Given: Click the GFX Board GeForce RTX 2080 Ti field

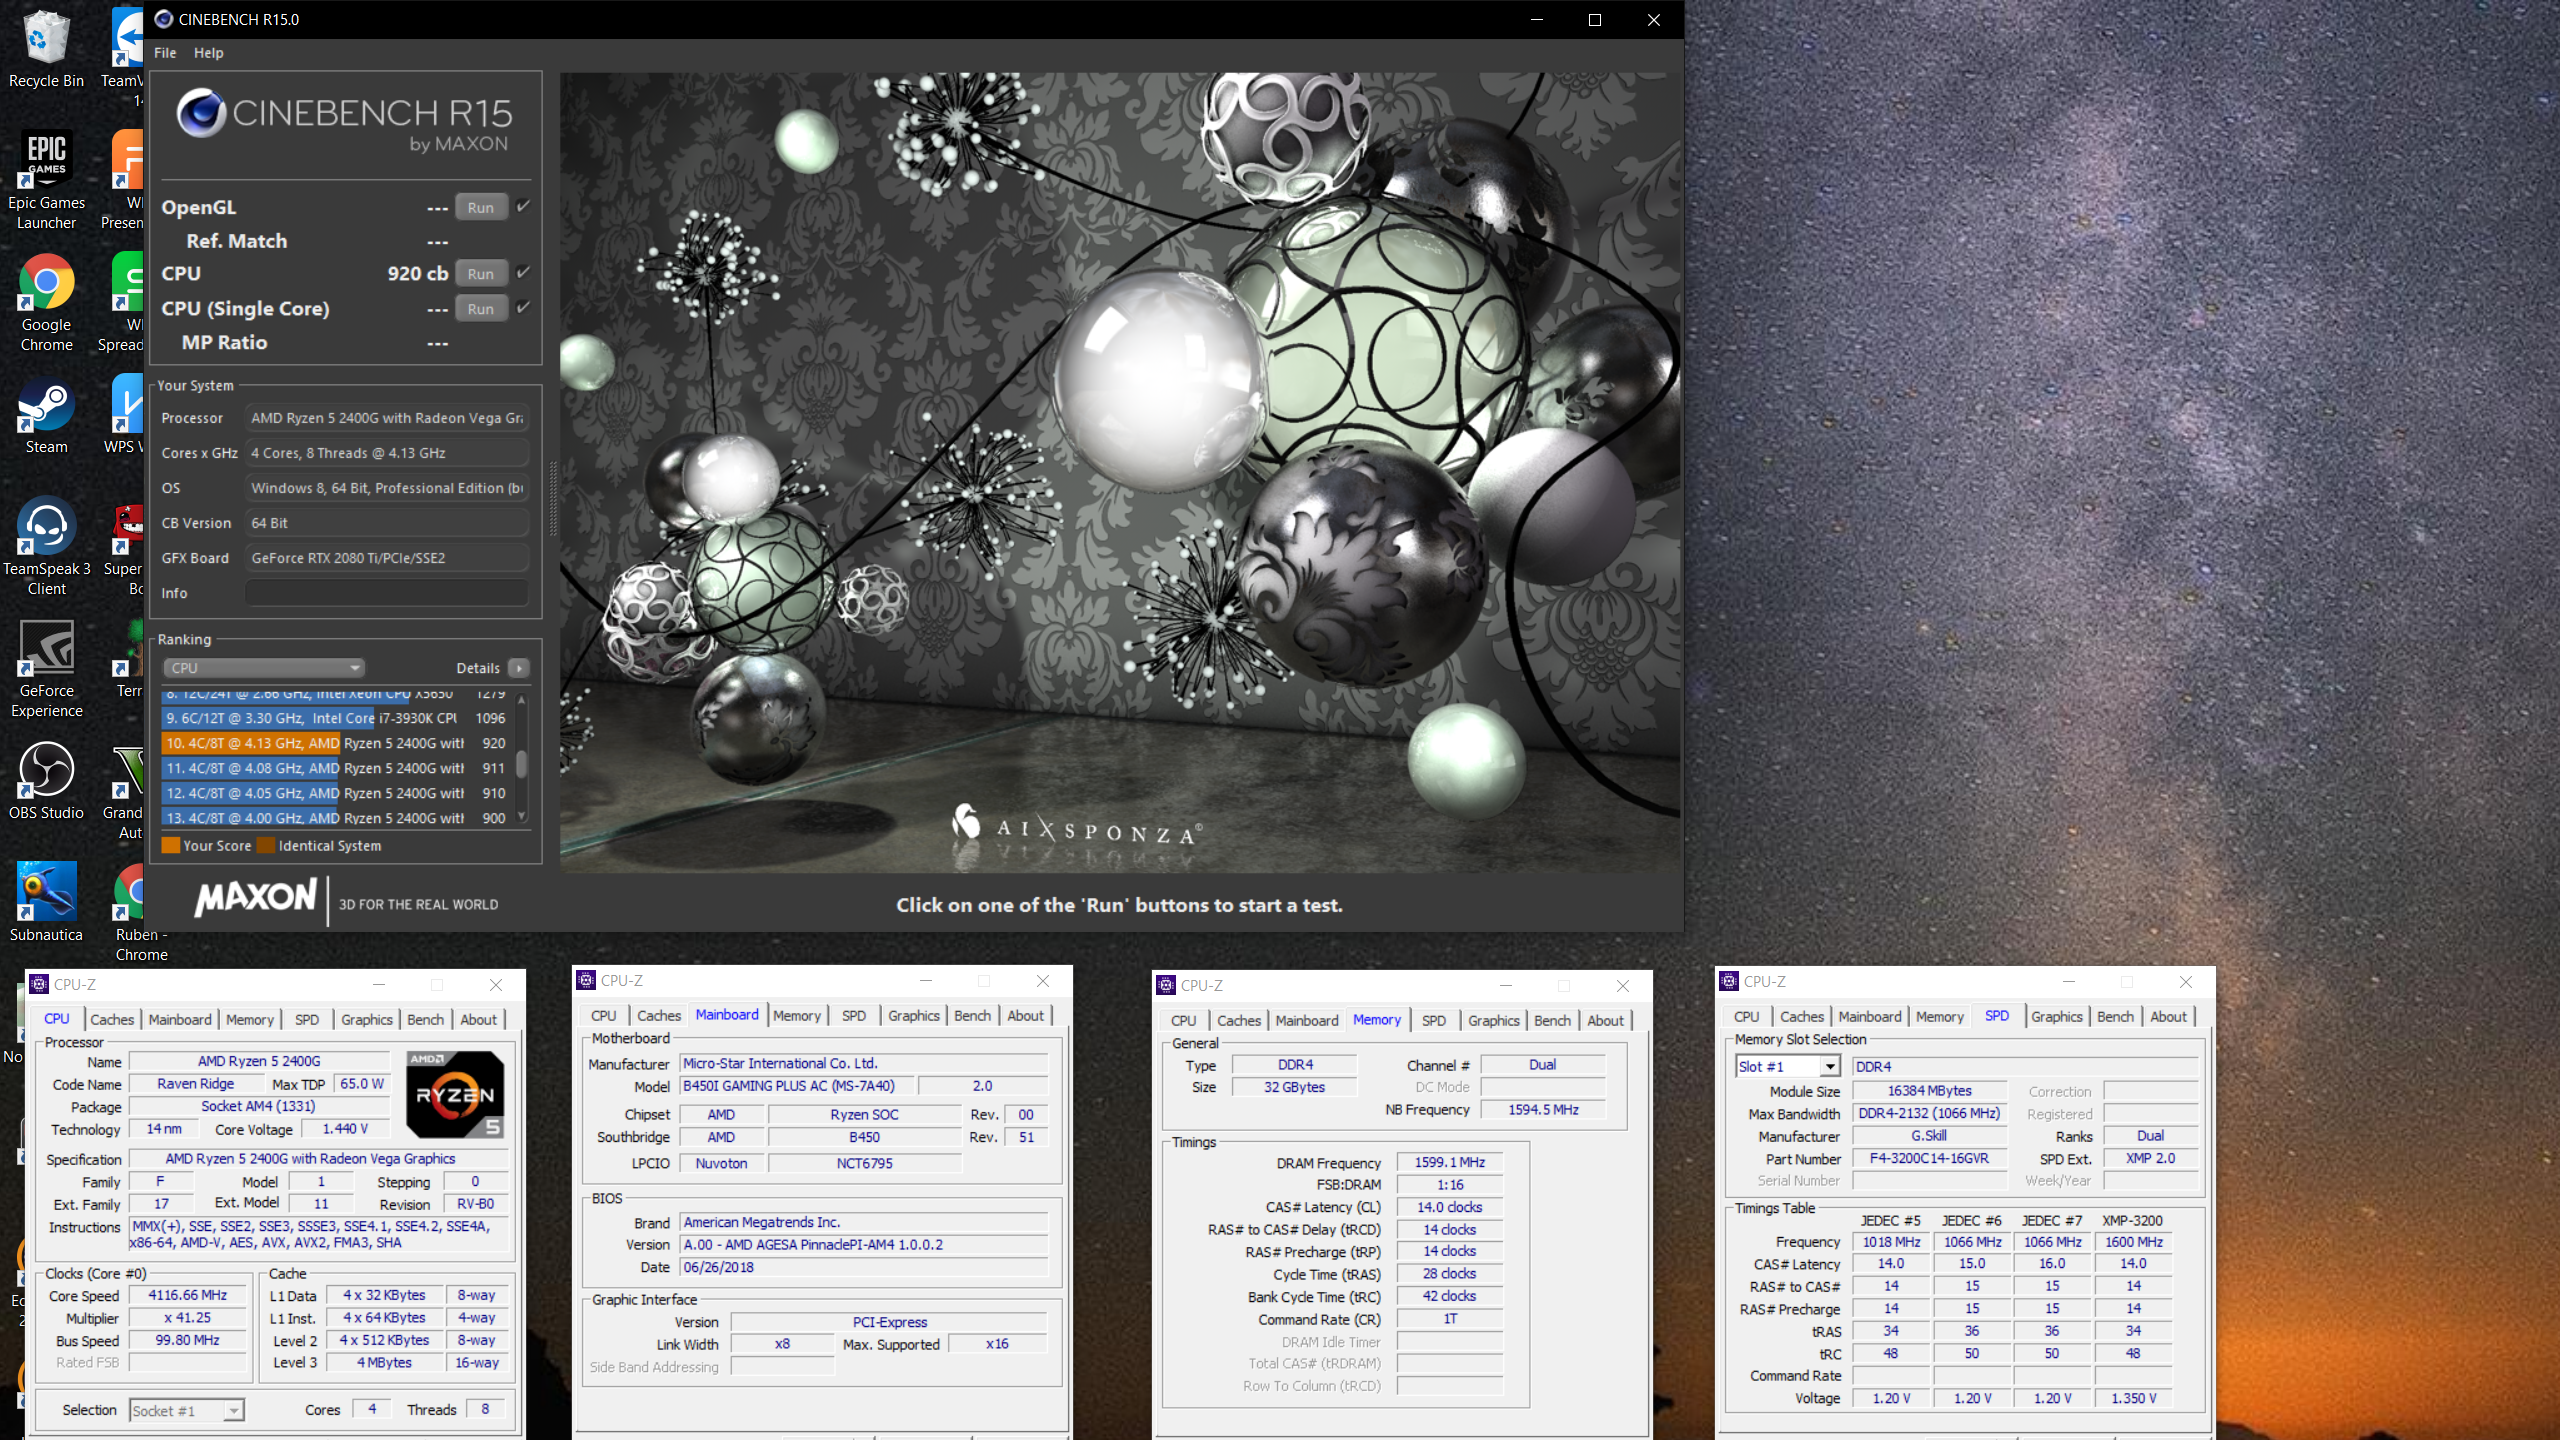Looking at the screenshot, I should (x=387, y=558).
